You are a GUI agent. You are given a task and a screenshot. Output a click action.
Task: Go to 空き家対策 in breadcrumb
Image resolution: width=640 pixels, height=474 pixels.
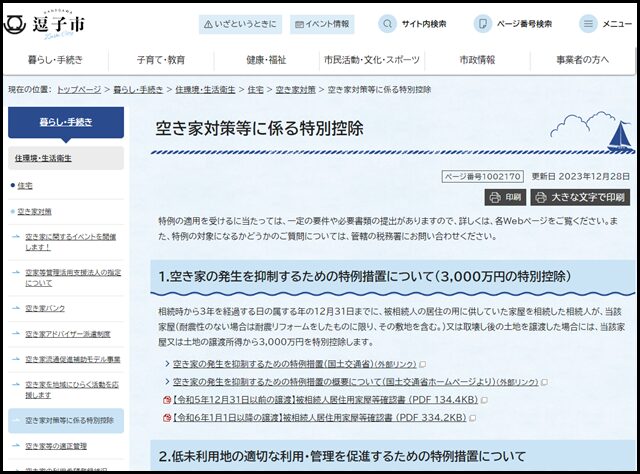pyautogui.click(x=296, y=90)
